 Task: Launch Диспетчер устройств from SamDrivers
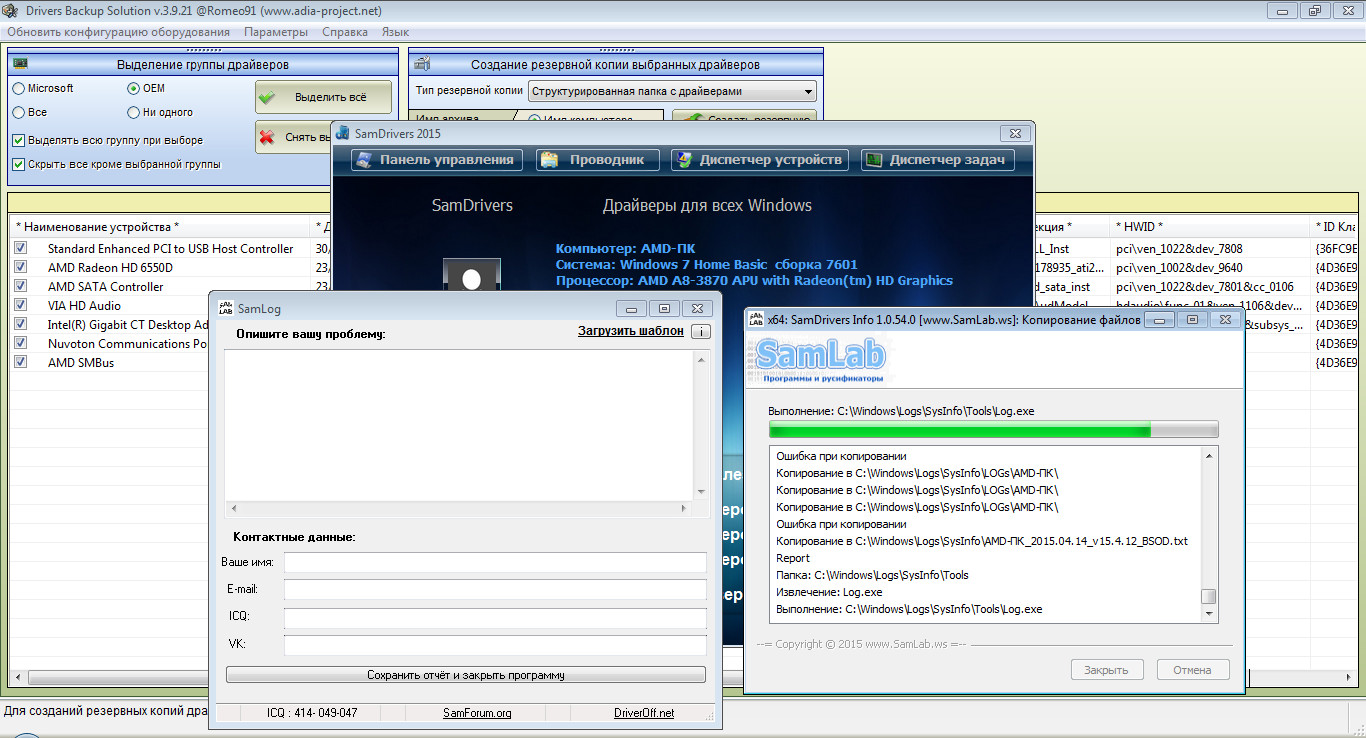point(760,159)
